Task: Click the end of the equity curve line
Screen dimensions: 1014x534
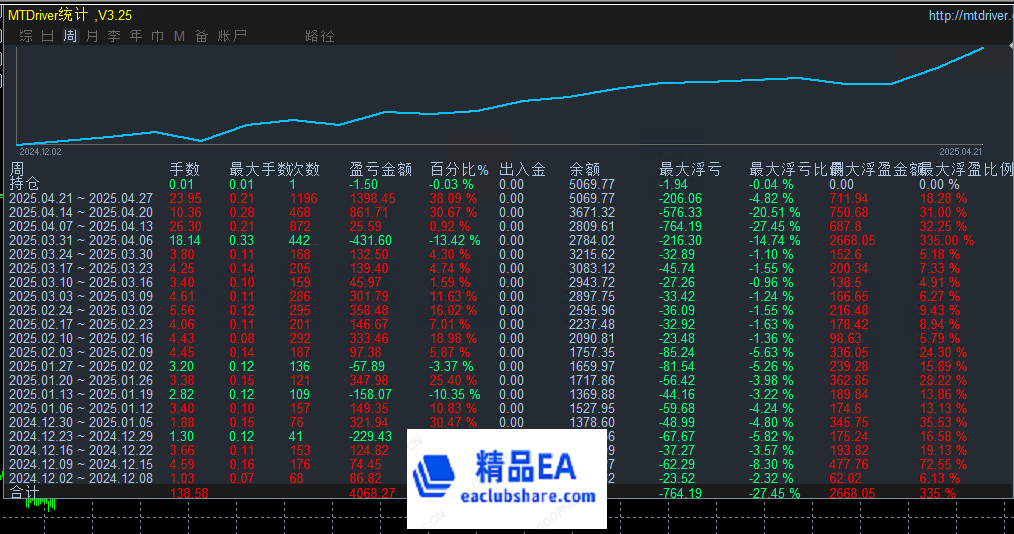Action: coord(983,47)
